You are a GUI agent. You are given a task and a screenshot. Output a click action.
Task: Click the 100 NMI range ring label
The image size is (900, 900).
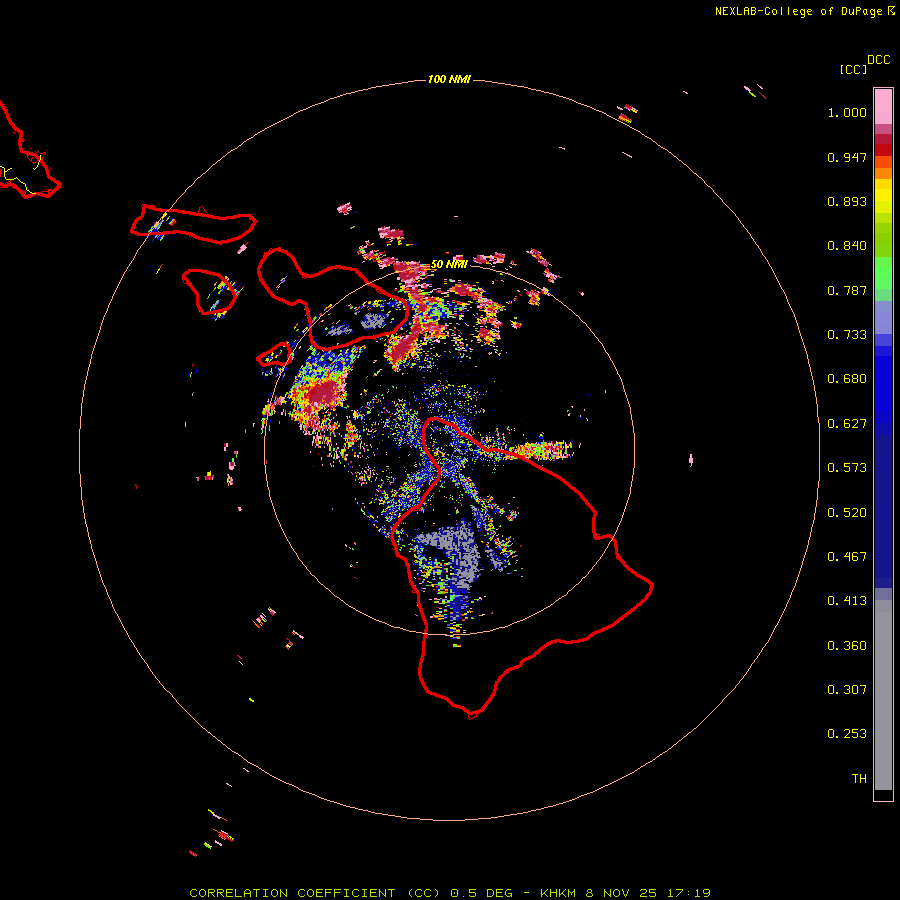[x=449, y=79]
